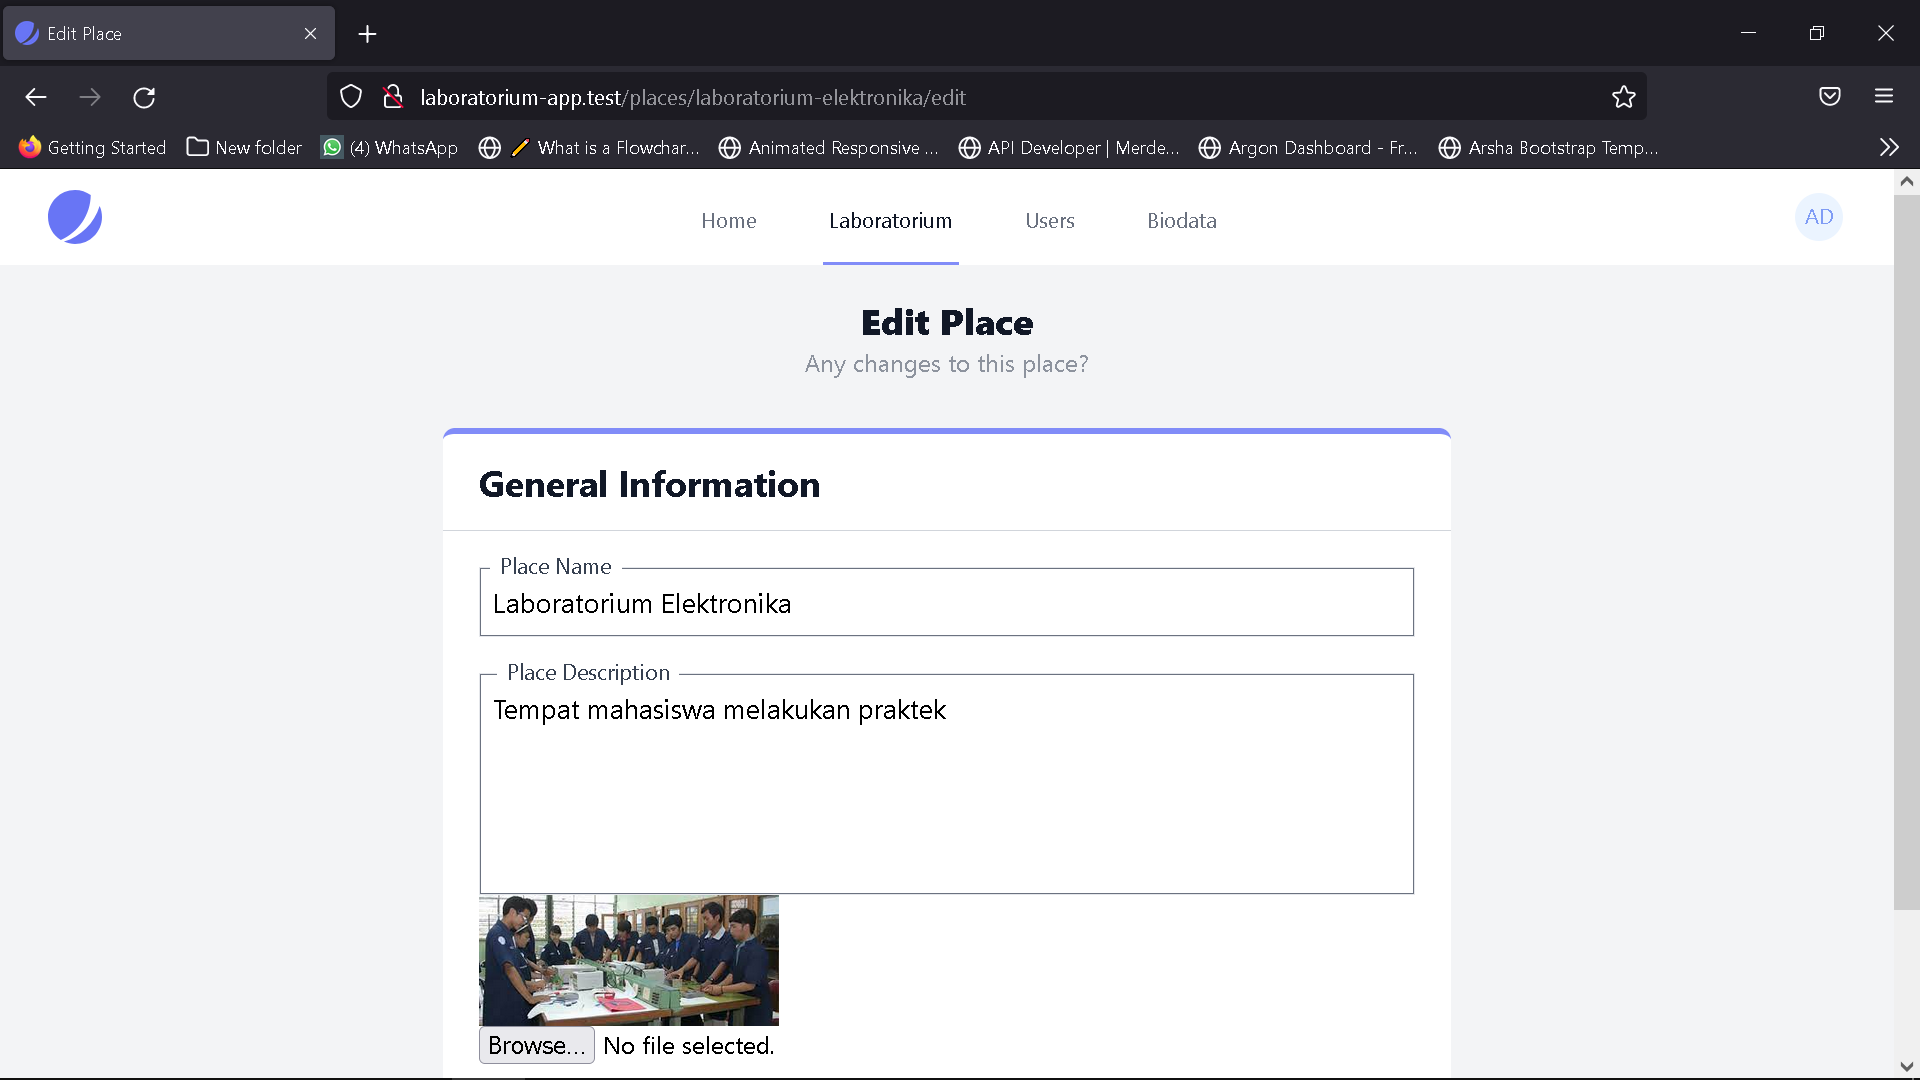
Task: Open the Getting Started bookmark
Action: [92, 147]
